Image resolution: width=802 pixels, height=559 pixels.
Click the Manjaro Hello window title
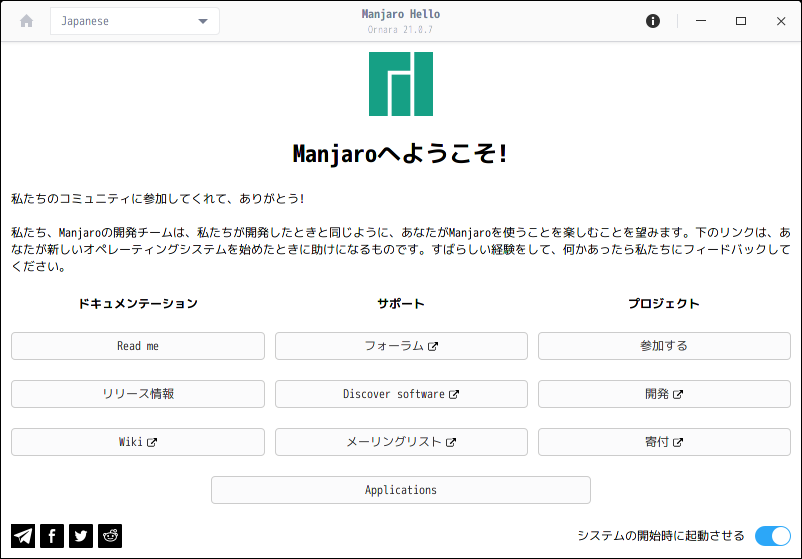[401, 14]
